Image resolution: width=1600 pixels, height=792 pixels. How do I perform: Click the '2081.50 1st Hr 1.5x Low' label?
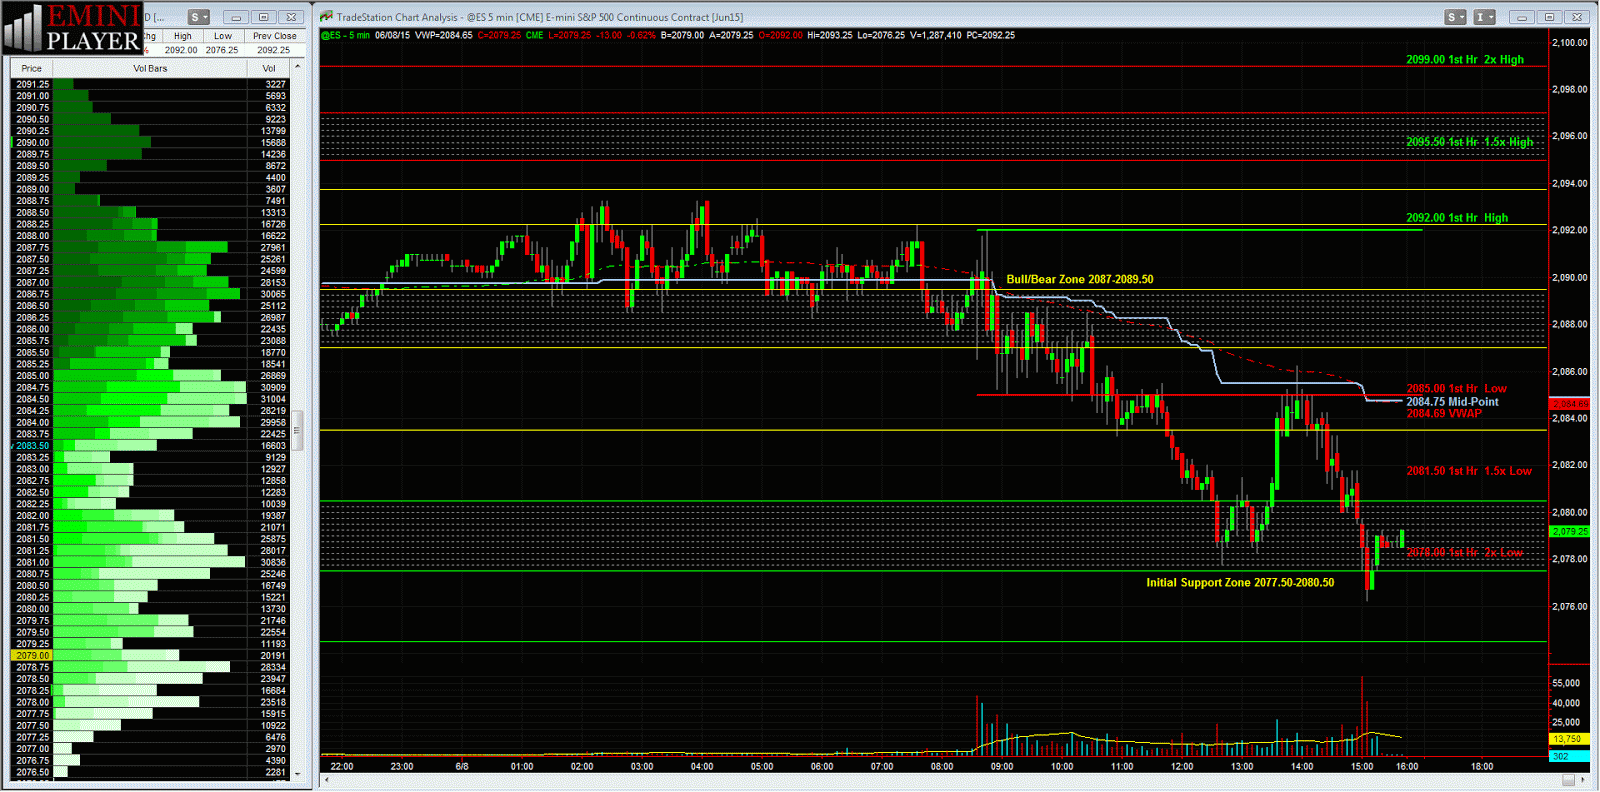(1469, 470)
